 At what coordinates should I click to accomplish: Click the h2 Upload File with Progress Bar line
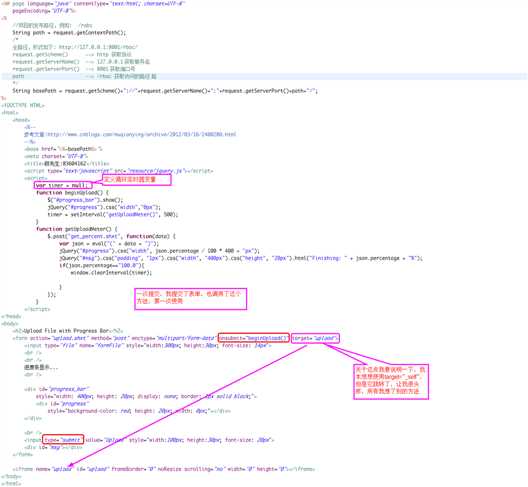pos(68,331)
